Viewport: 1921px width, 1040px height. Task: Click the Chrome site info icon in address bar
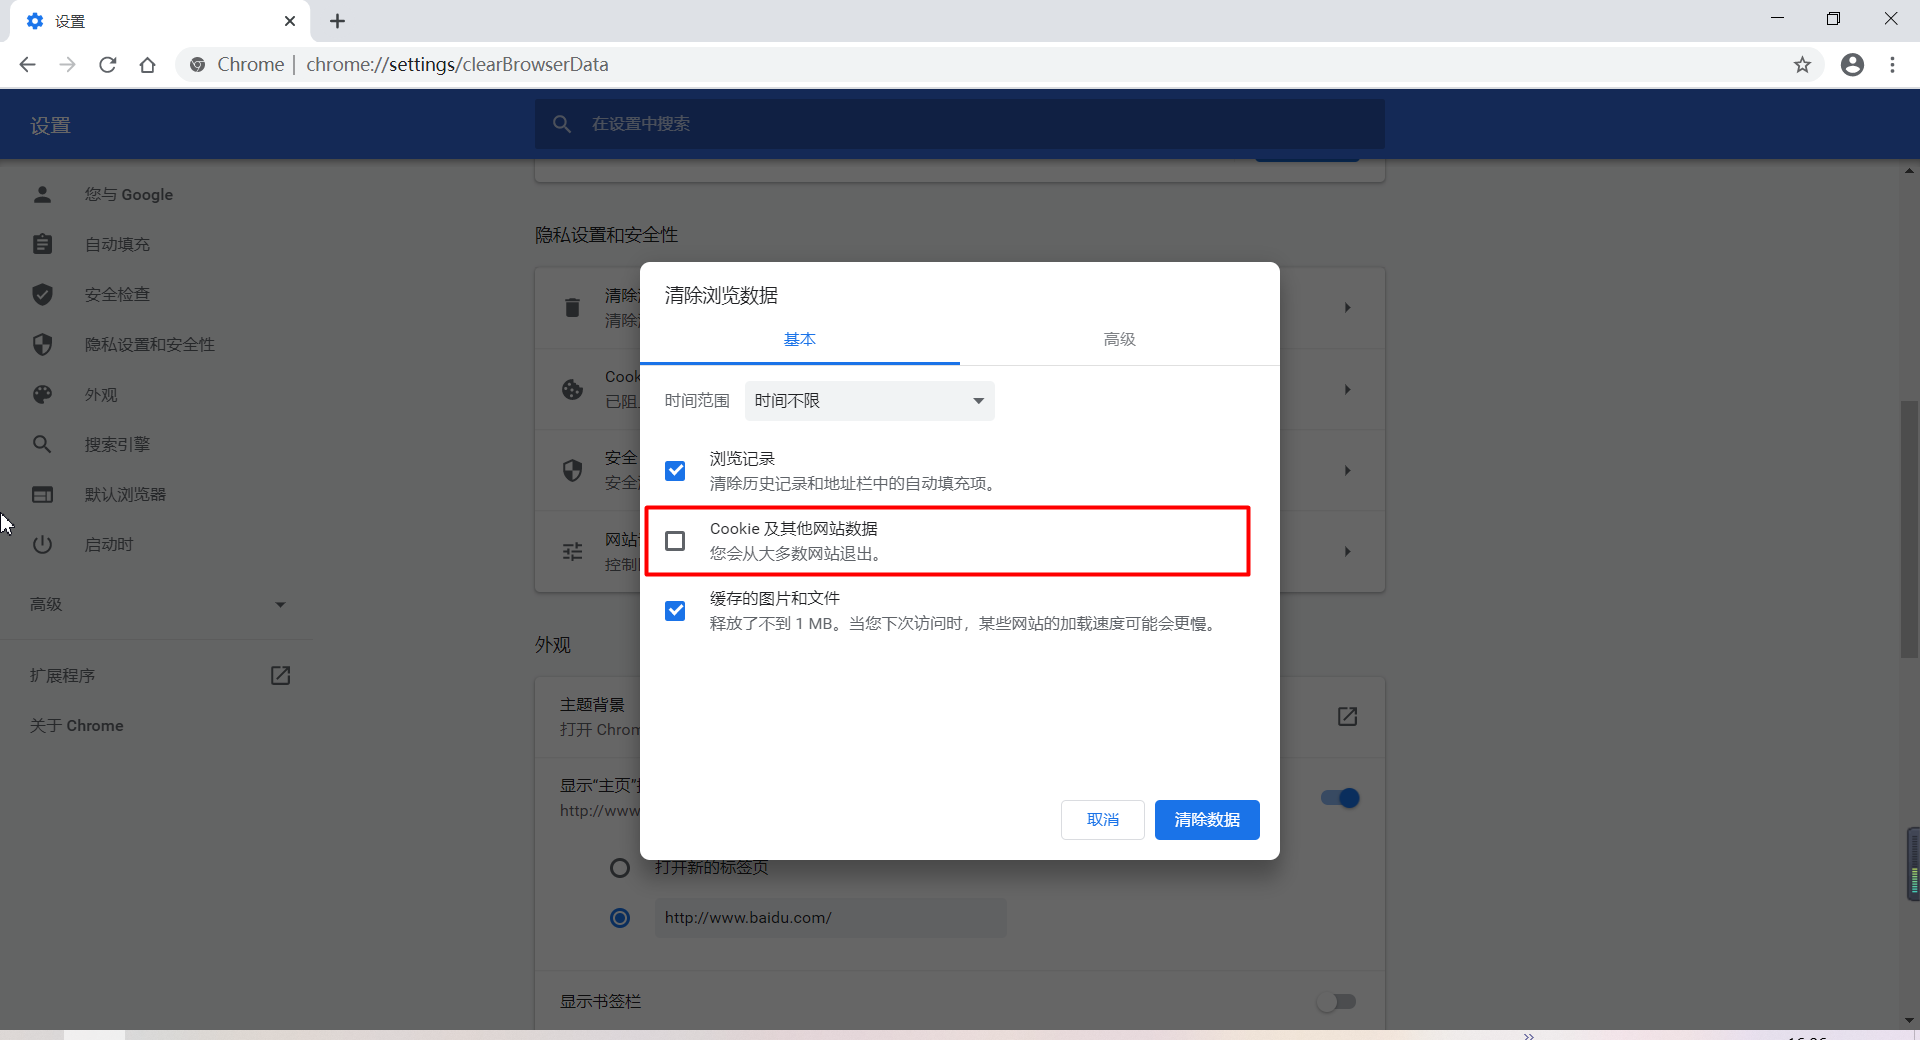pyautogui.click(x=198, y=65)
